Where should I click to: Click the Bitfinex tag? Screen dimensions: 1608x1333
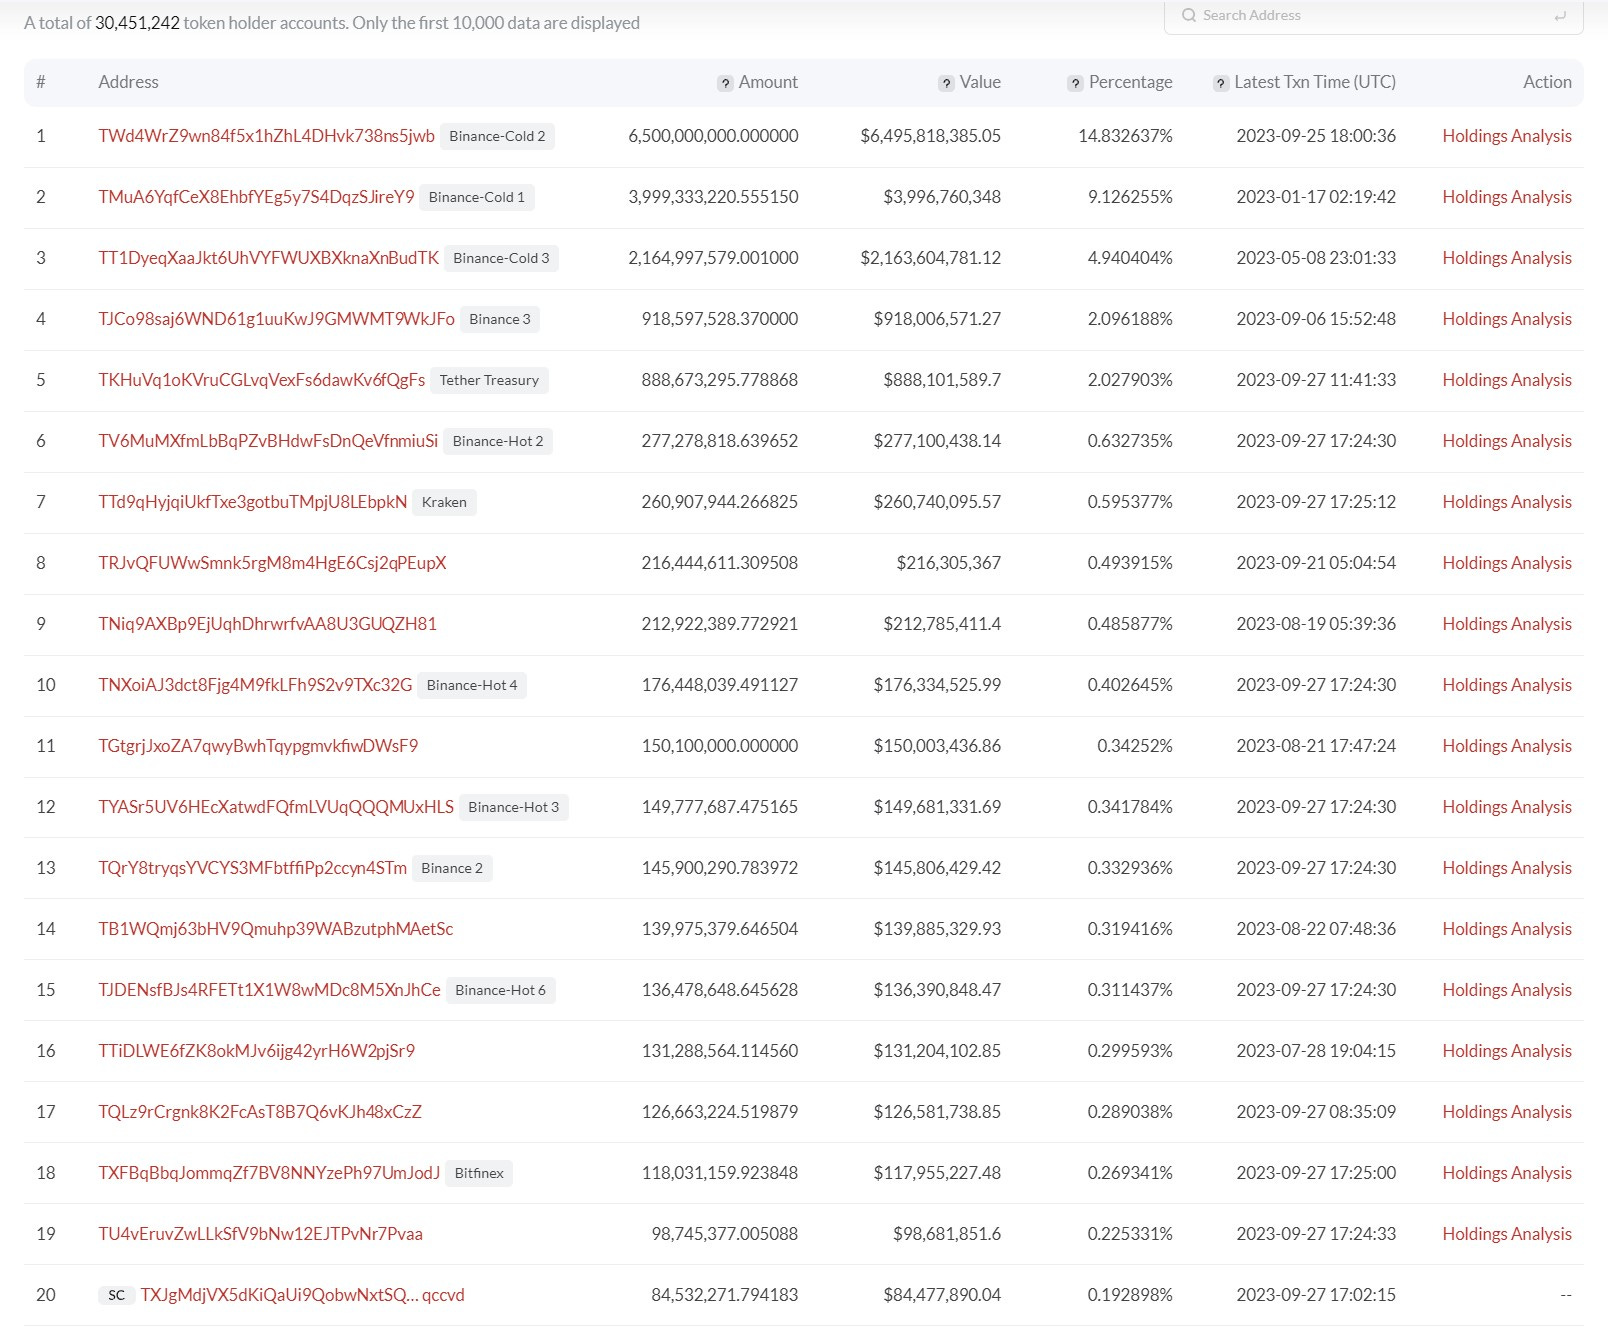tap(479, 1173)
